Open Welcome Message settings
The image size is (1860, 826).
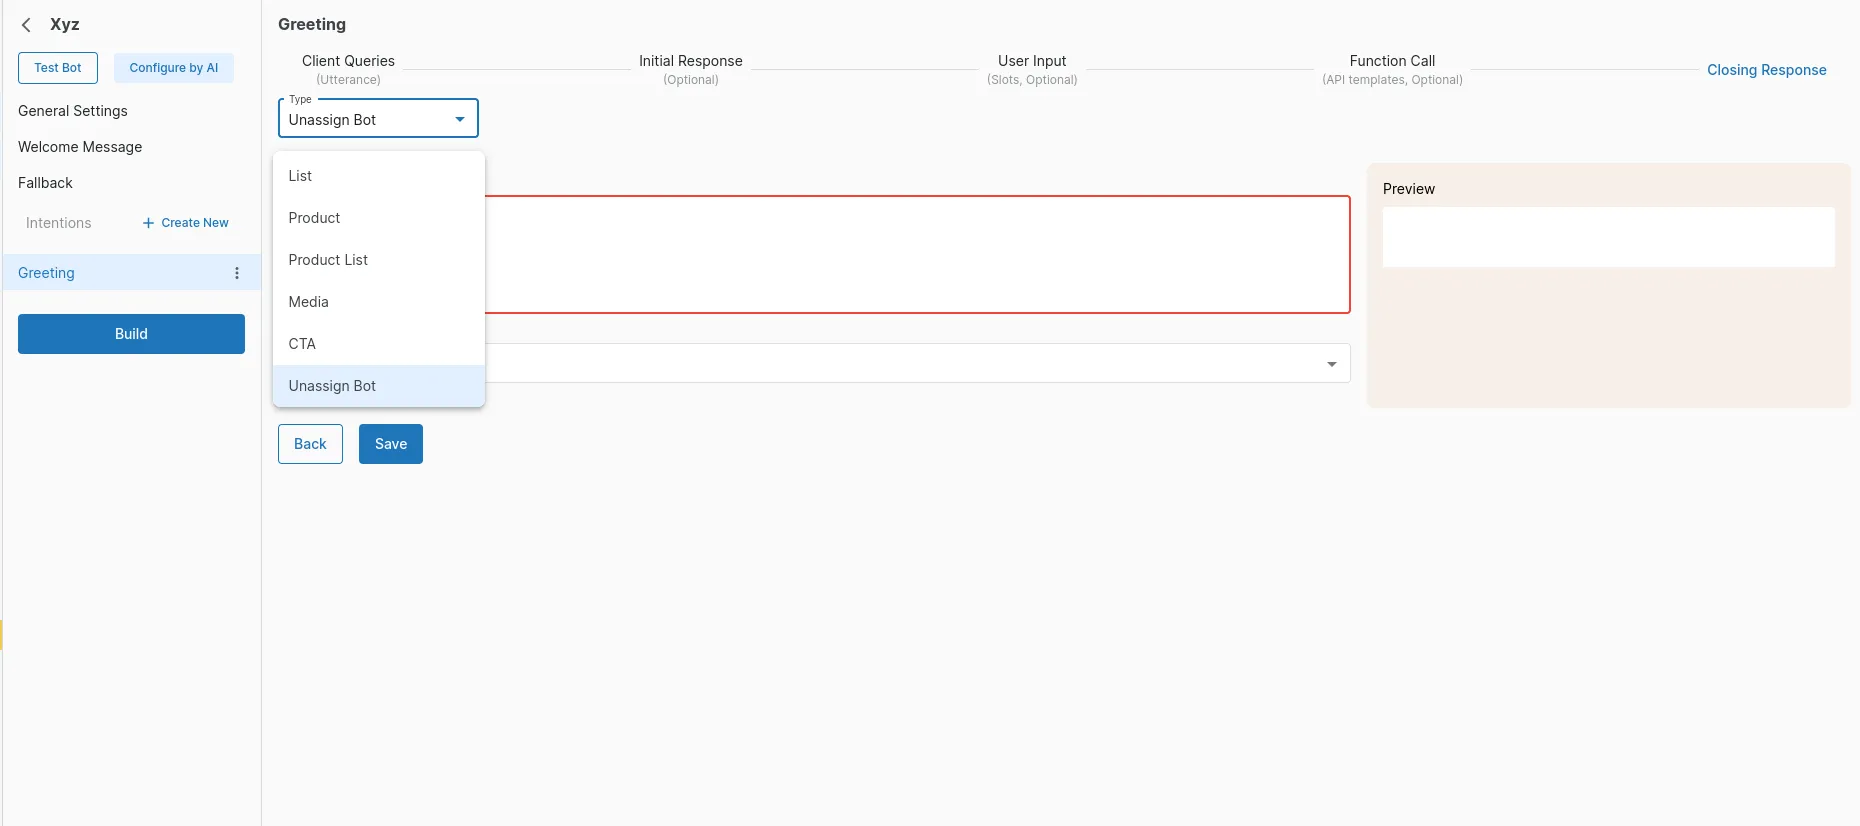click(80, 147)
